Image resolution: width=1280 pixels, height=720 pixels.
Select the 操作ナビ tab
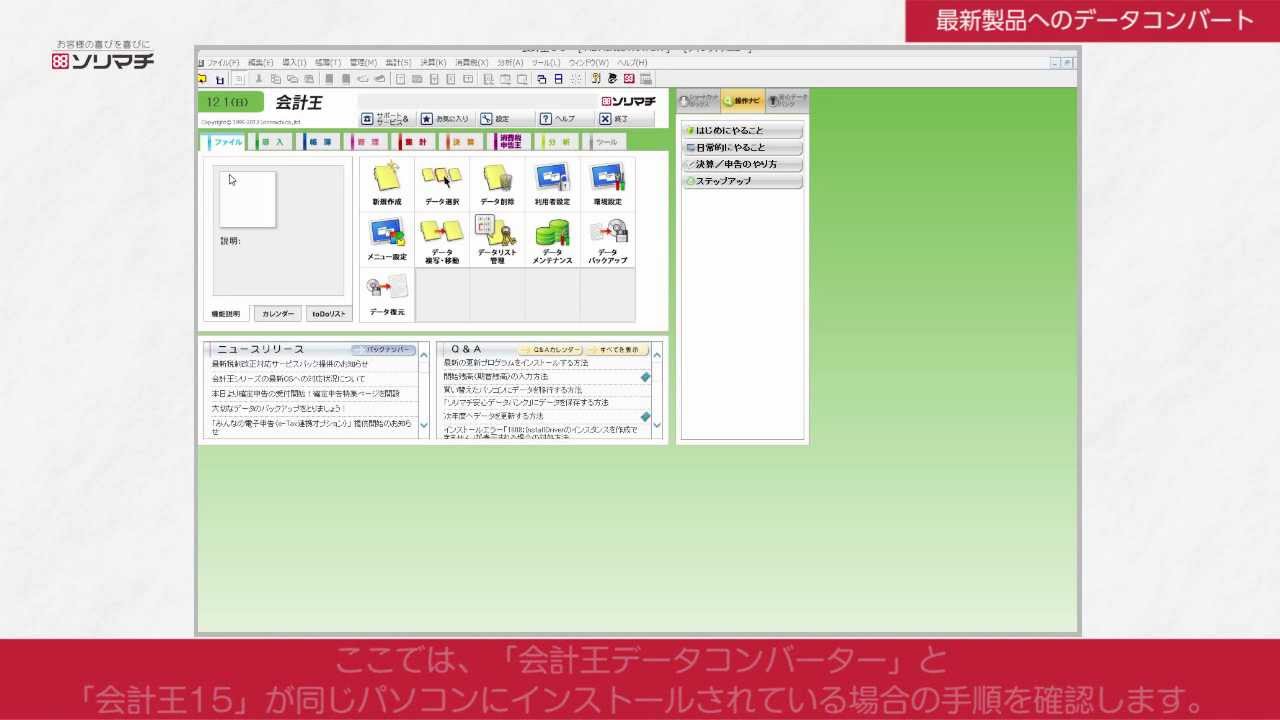(743, 101)
